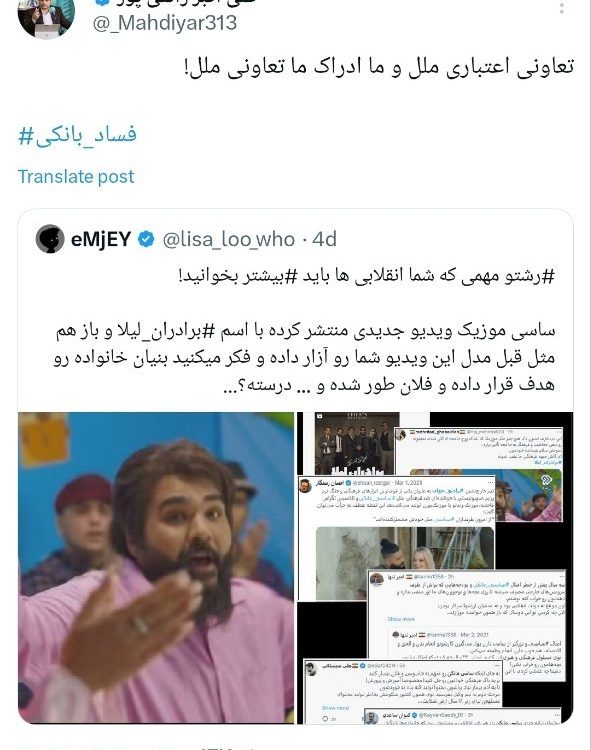Open the tweet's three-dot more menu

point(562,7)
